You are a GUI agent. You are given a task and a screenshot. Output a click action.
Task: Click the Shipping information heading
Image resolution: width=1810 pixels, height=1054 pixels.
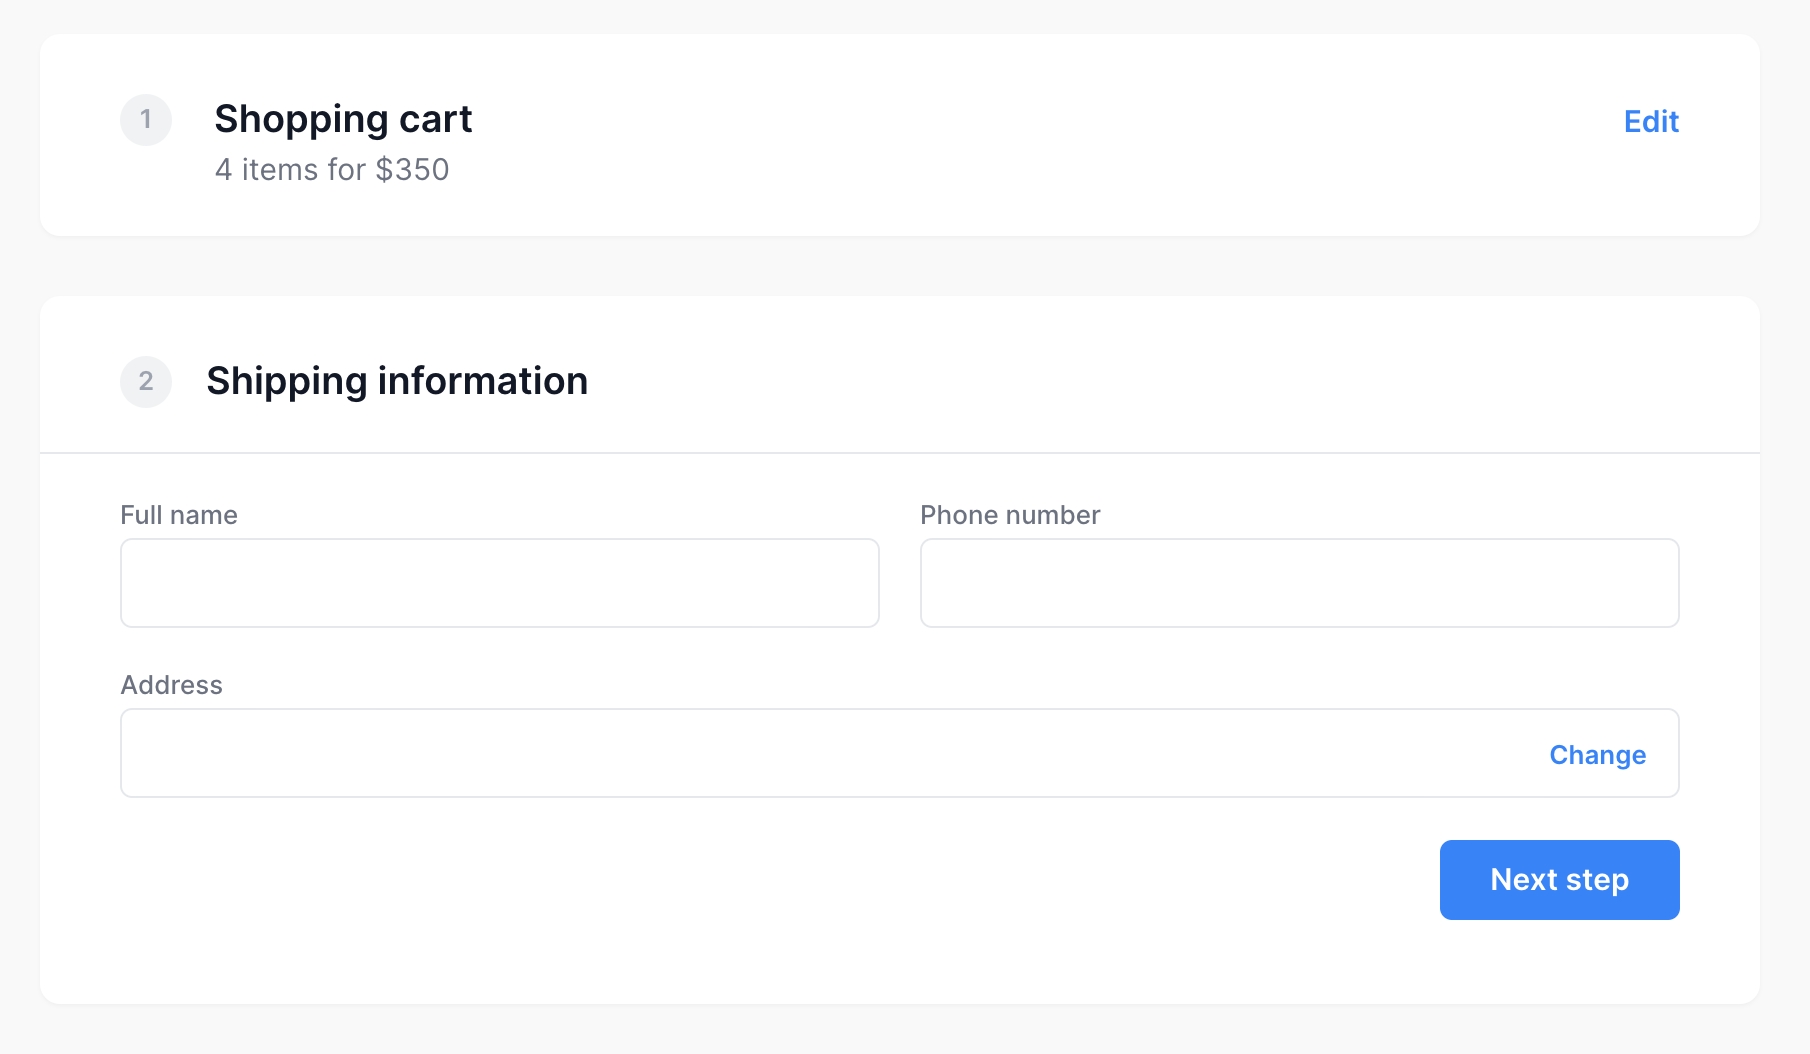pos(397,381)
